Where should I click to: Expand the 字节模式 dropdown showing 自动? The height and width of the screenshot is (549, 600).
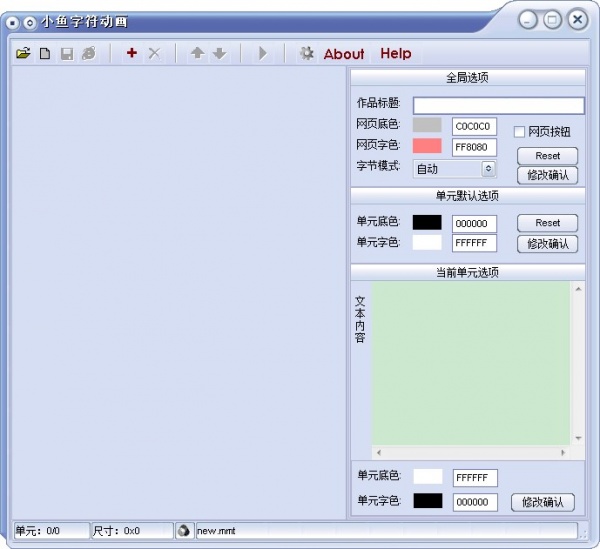[455, 169]
